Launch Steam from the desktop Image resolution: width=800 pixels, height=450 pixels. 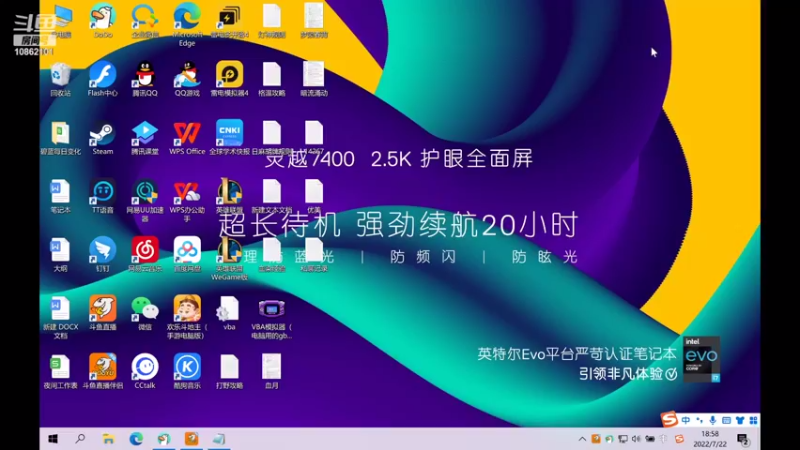[x=103, y=138]
